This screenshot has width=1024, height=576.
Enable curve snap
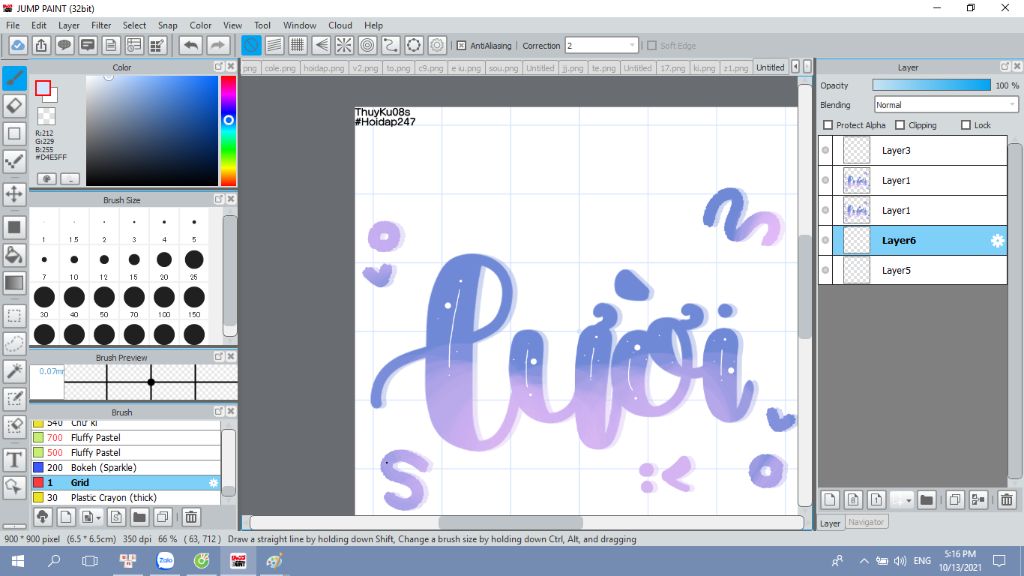(391, 45)
